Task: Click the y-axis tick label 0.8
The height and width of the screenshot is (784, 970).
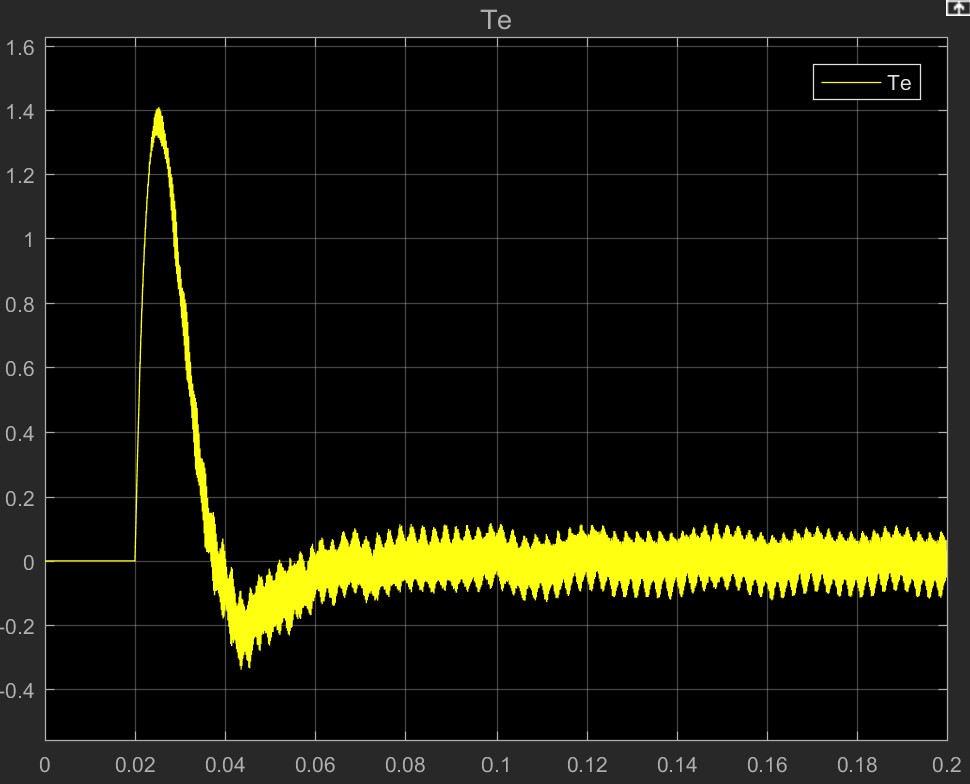Action: tap(20, 304)
